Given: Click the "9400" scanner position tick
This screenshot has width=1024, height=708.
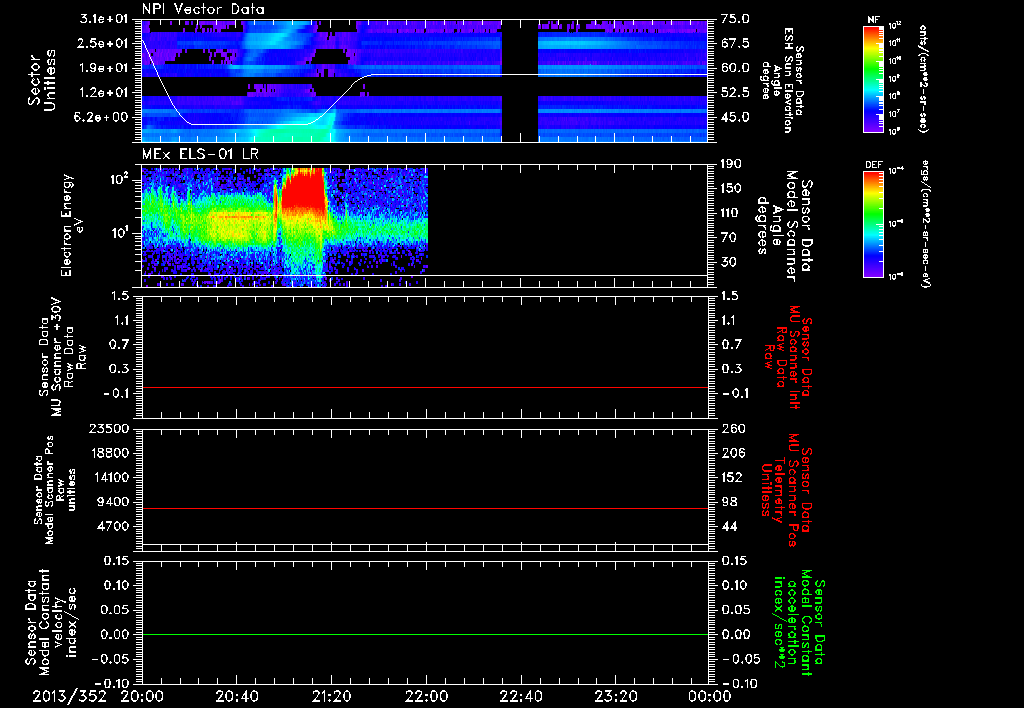Looking at the screenshot, I should pos(114,502).
